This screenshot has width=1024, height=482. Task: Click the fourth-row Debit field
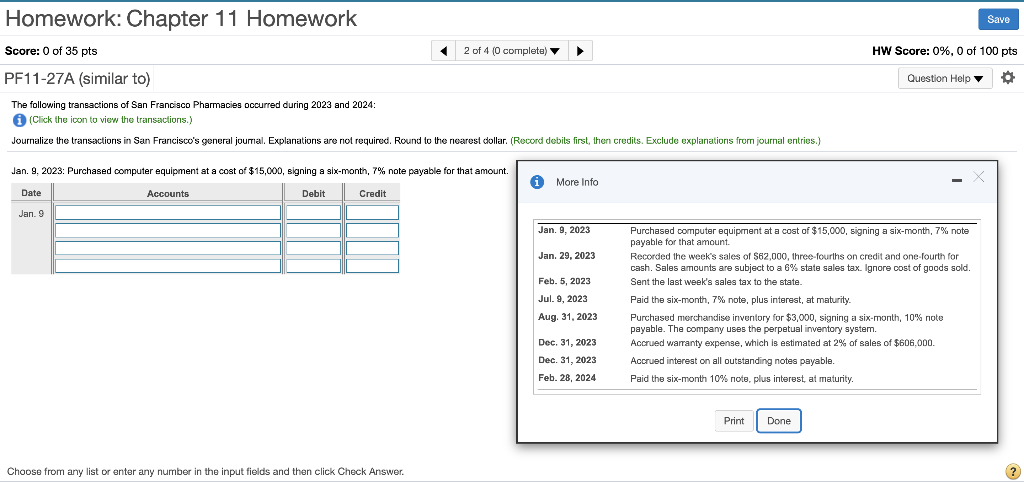313,266
